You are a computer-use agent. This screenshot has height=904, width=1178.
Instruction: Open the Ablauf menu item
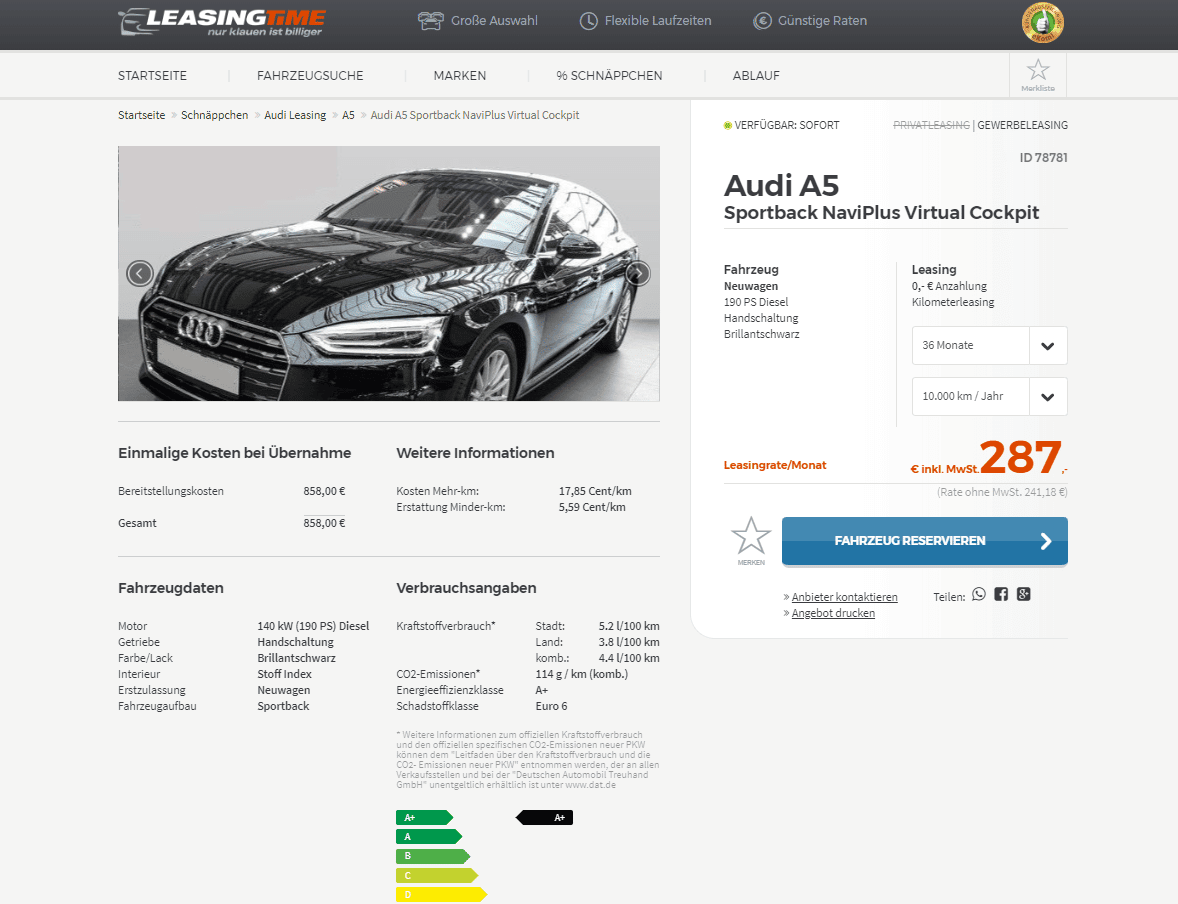click(756, 76)
